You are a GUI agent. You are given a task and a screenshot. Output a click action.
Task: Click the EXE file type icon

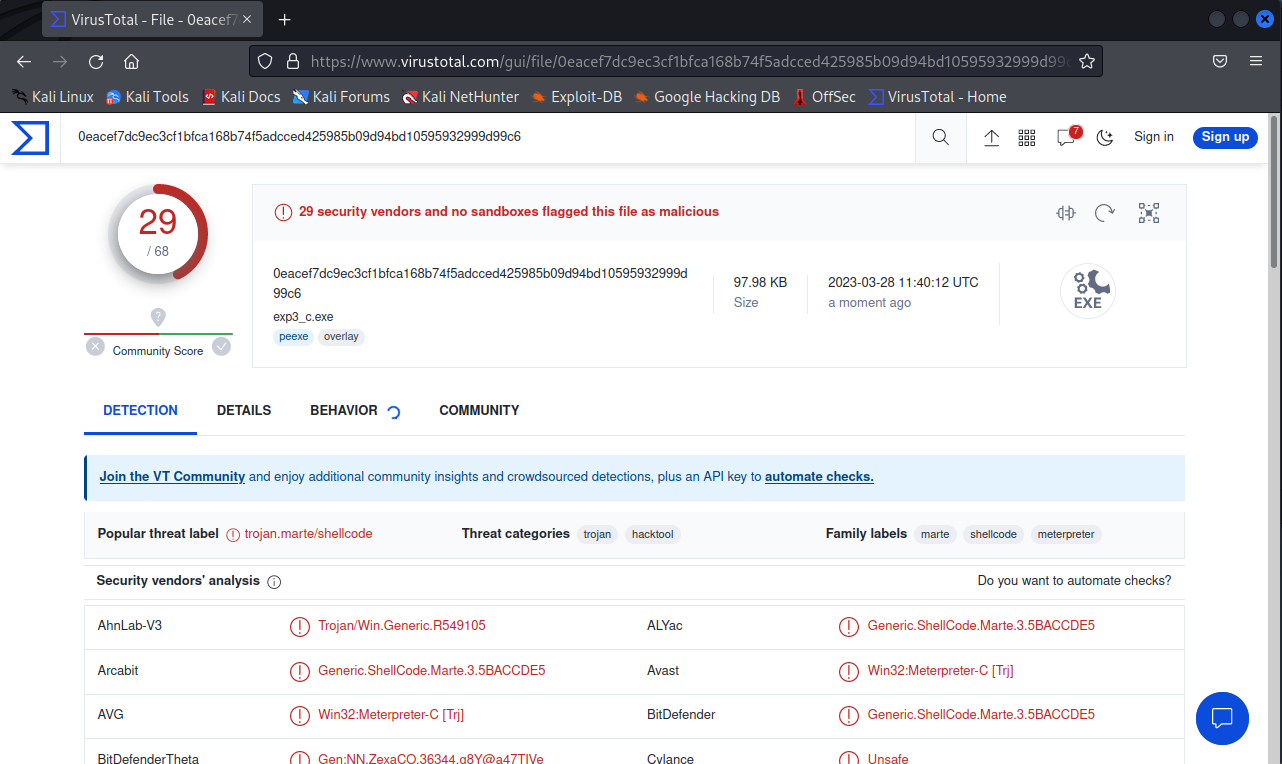click(1088, 291)
